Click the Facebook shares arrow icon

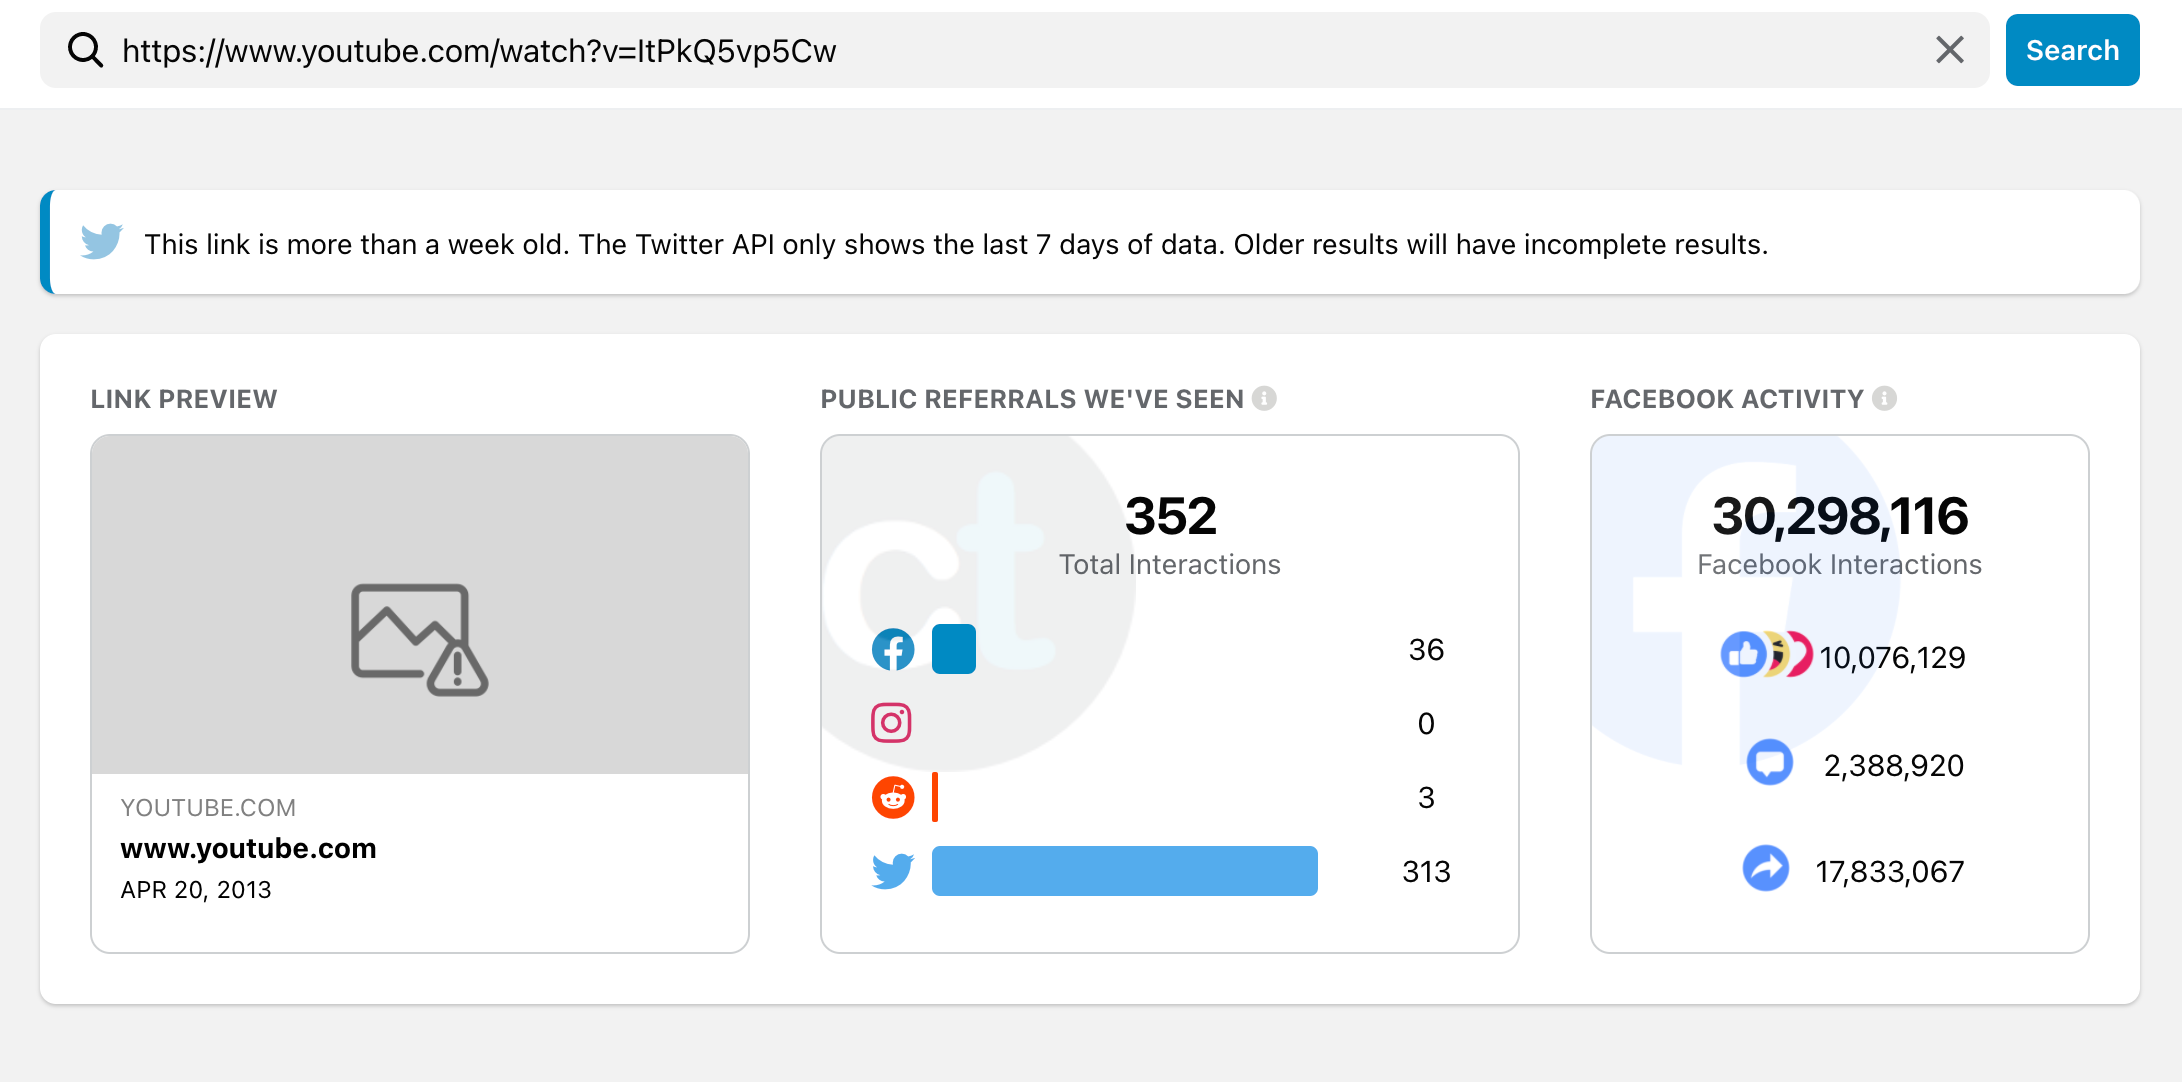[1766, 868]
